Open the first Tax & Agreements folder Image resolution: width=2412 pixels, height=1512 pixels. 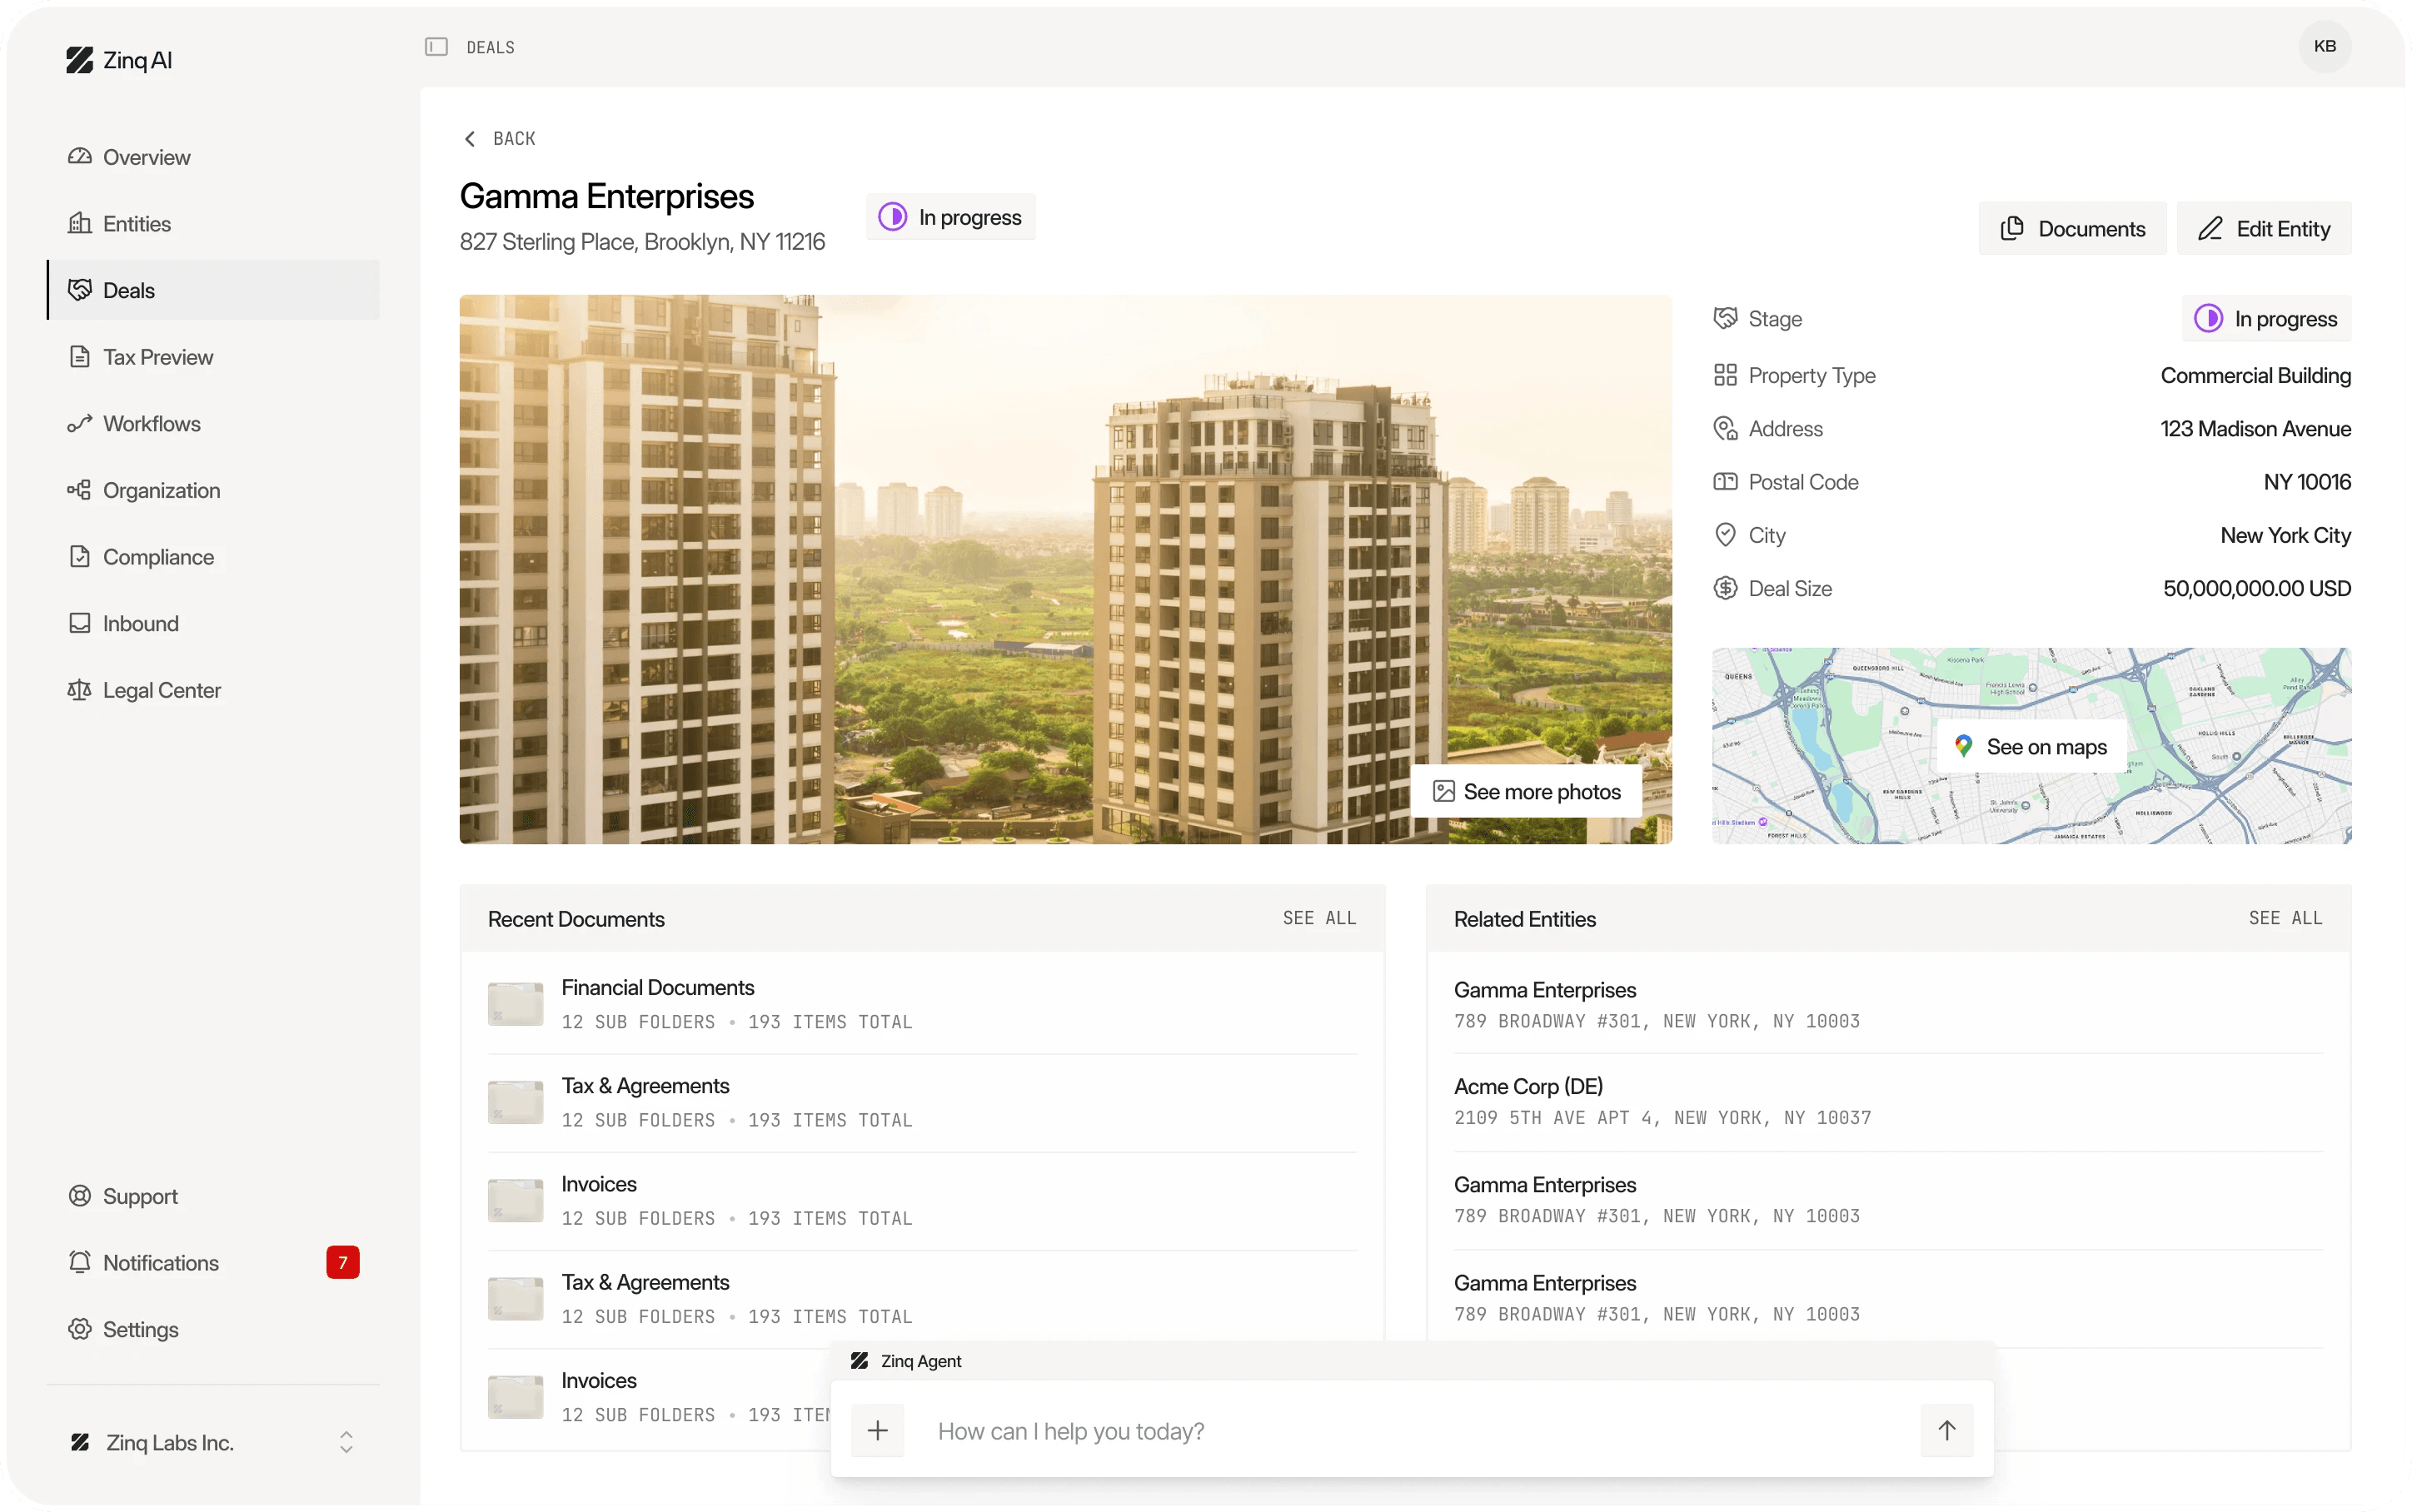(x=922, y=1102)
